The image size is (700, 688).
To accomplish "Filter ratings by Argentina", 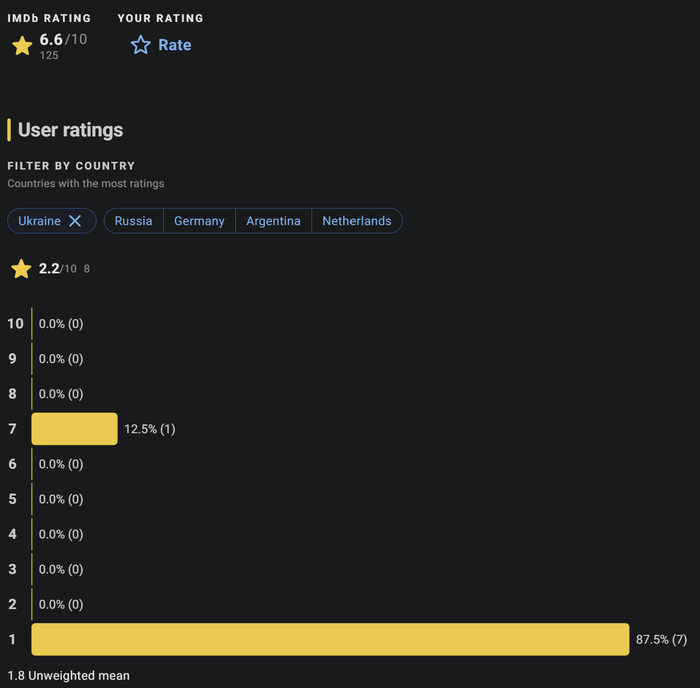I will pos(273,221).
